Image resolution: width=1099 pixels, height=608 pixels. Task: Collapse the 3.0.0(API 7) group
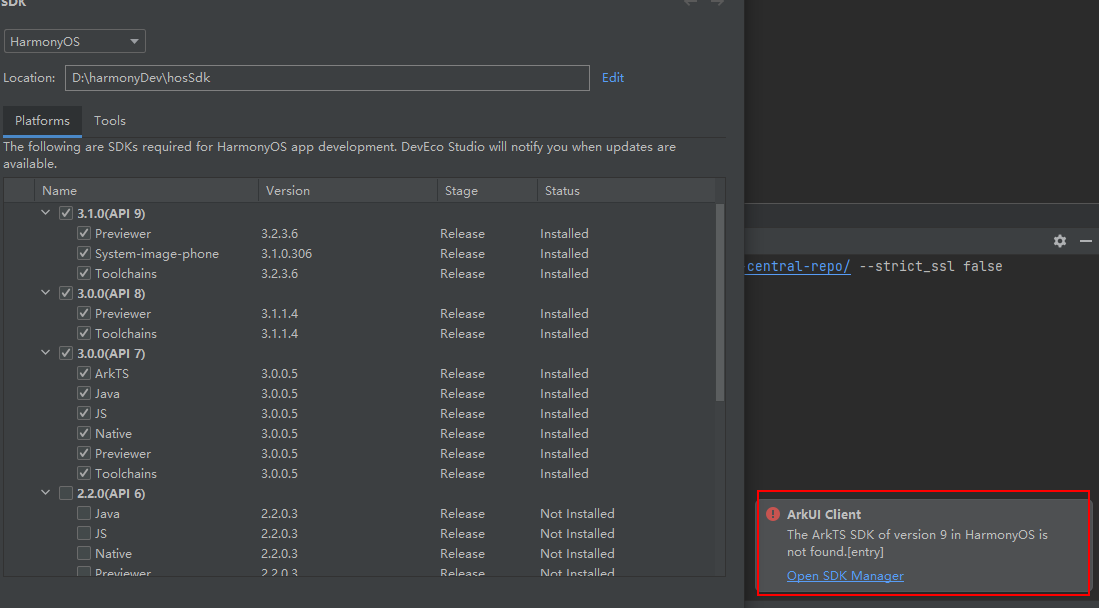point(46,353)
